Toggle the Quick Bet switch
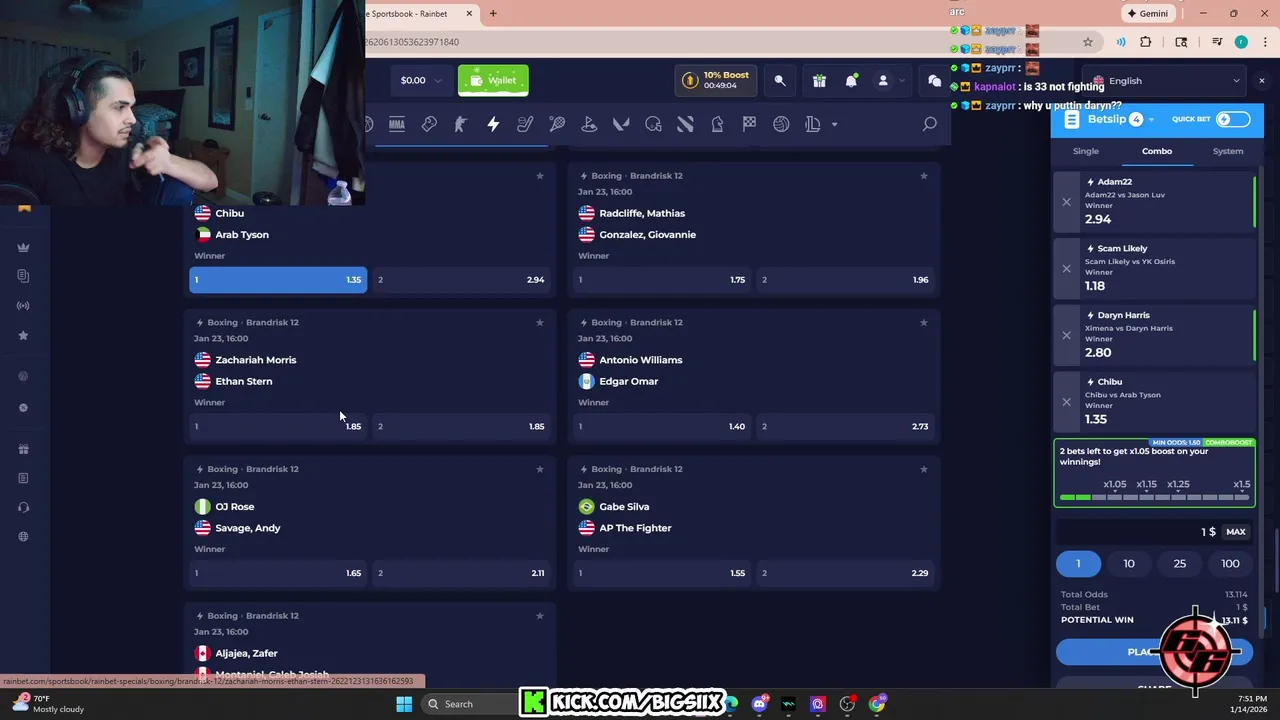1280x720 pixels. [x=1233, y=119]
